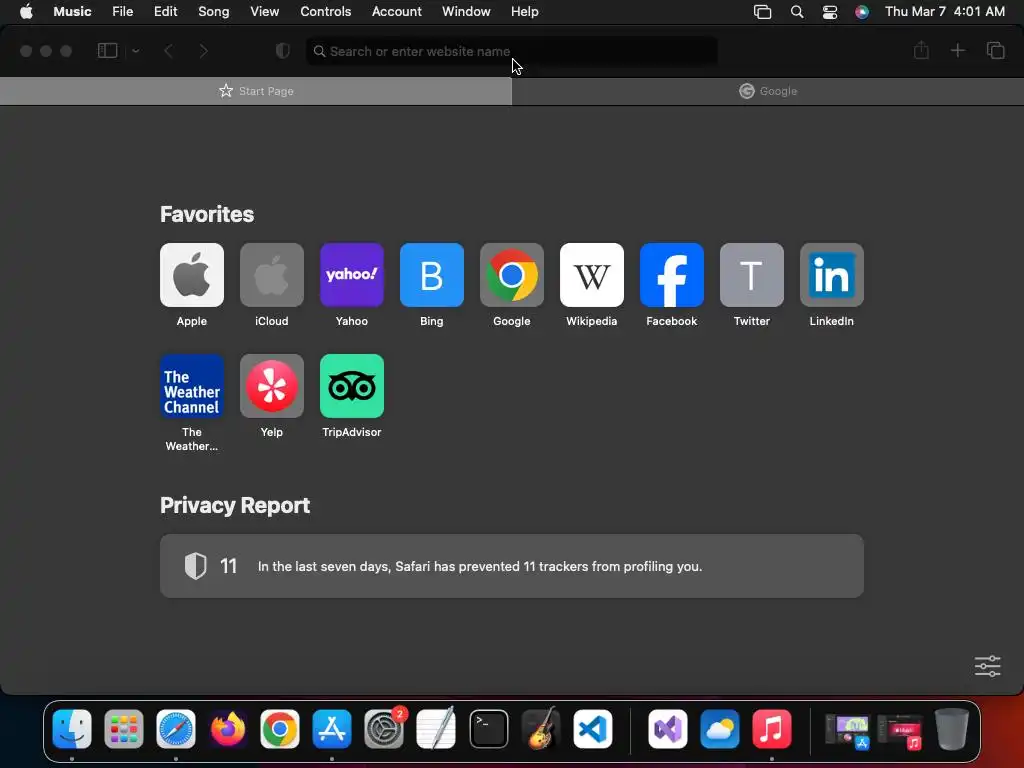
Task: Open Start Page customization settings sliders icon
Action: tap(987, 666)
